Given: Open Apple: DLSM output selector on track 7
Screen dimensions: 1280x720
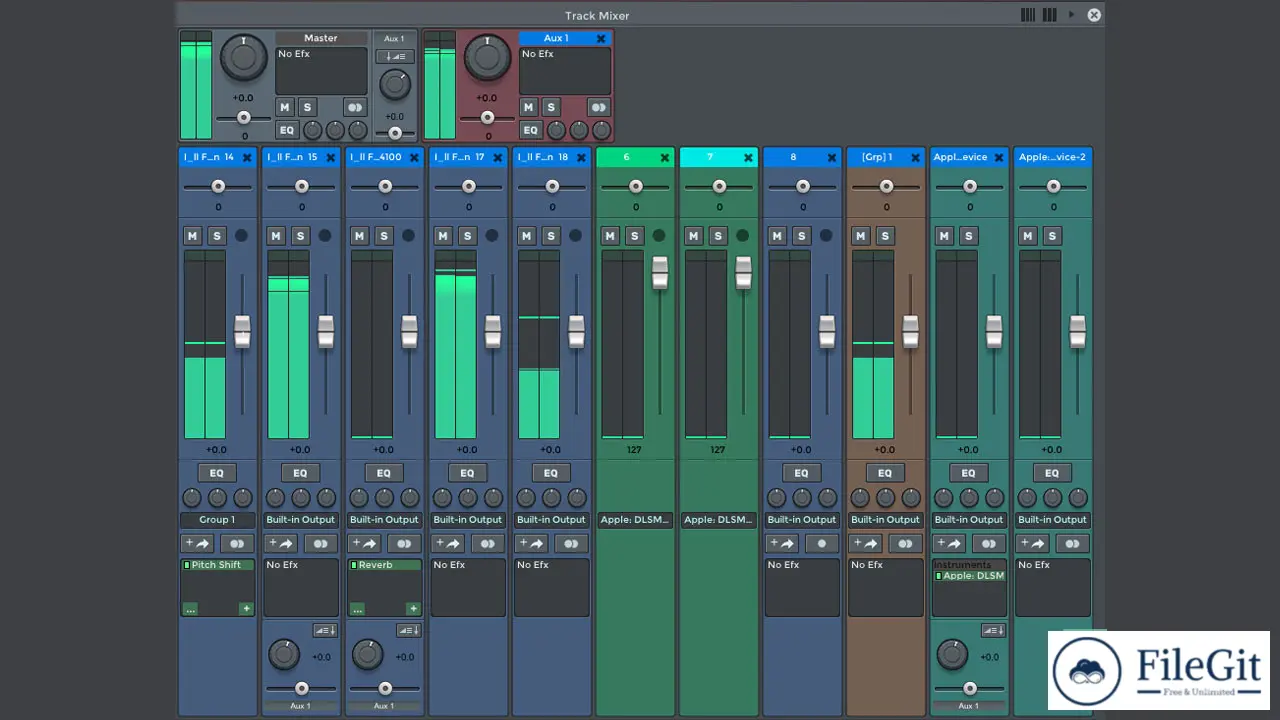Looking at the screenshot, I should (x=718, y=520).
